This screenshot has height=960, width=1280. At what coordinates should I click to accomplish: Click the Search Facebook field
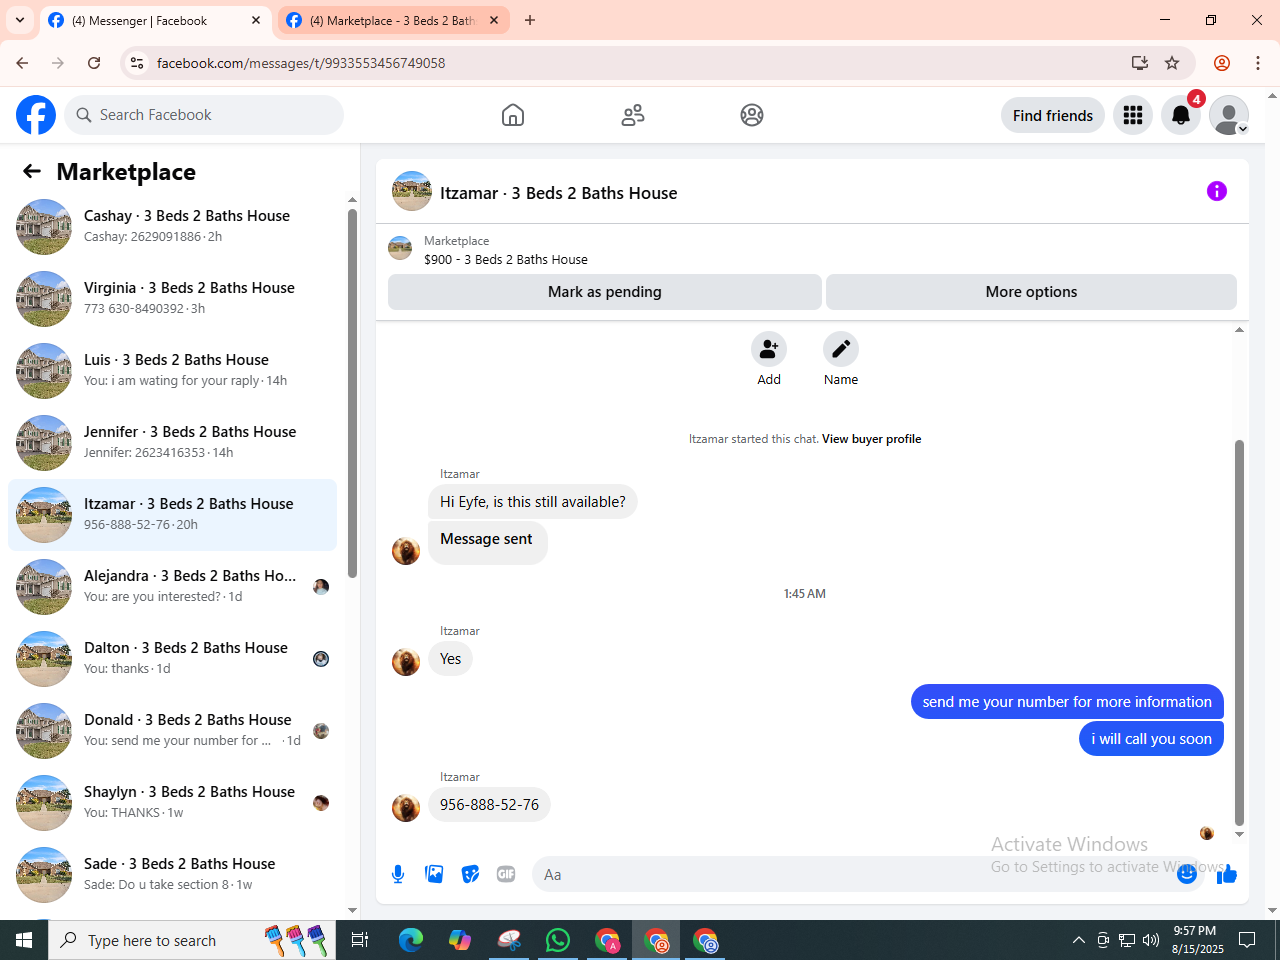click(x=204, y=115)
